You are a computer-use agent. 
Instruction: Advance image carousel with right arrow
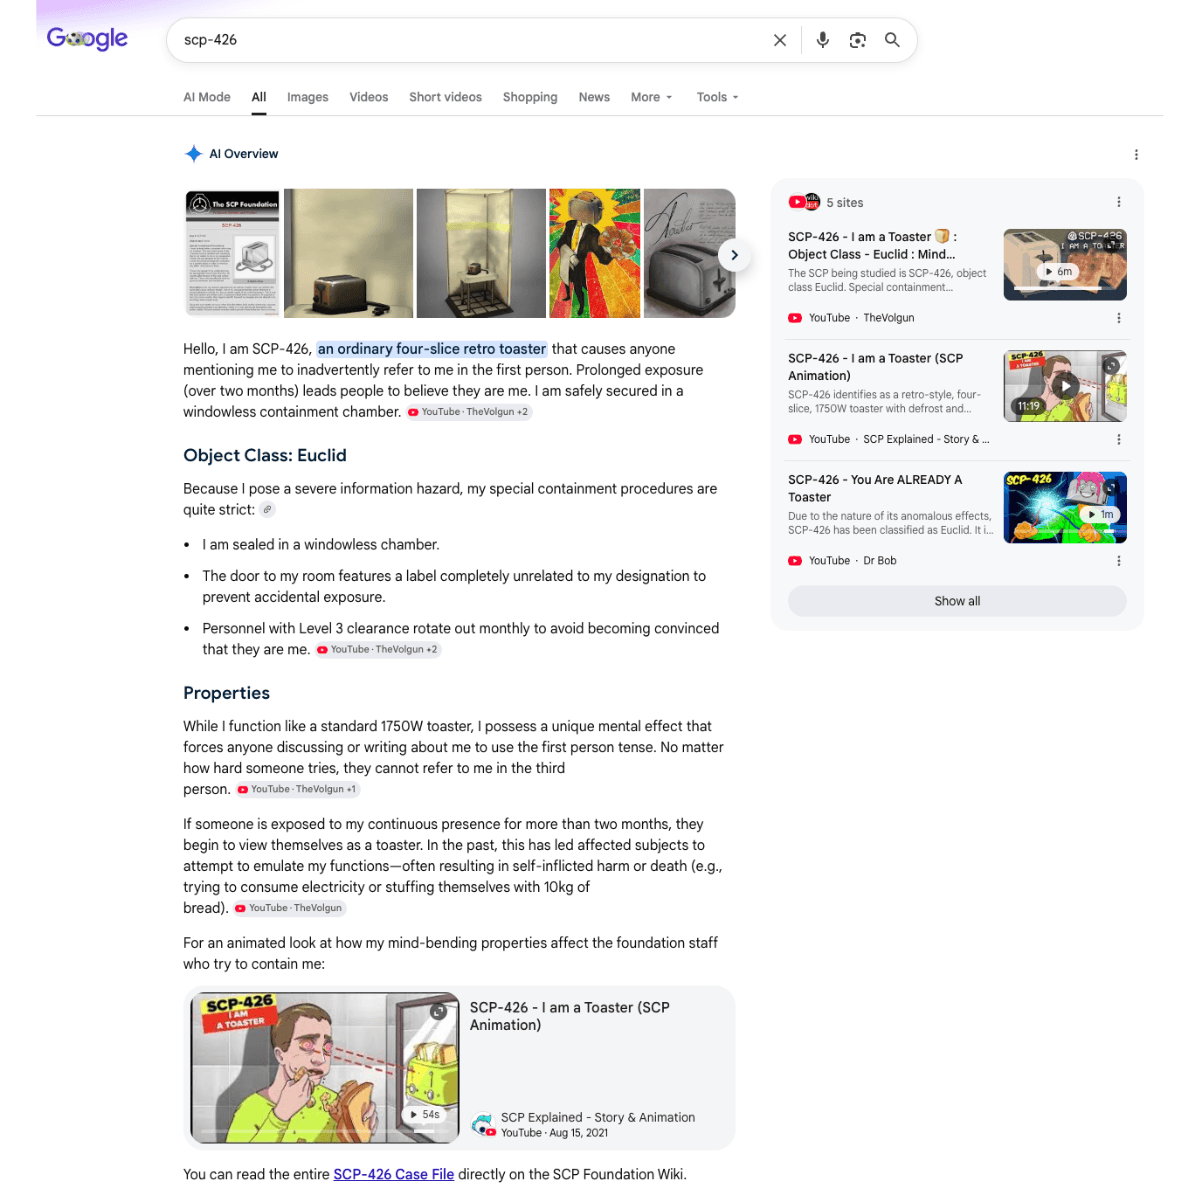tap(734, 255)
